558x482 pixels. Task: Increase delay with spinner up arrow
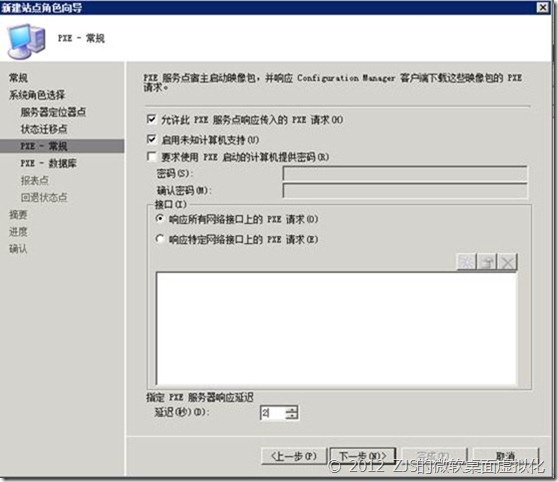click(x=292, y=409)
